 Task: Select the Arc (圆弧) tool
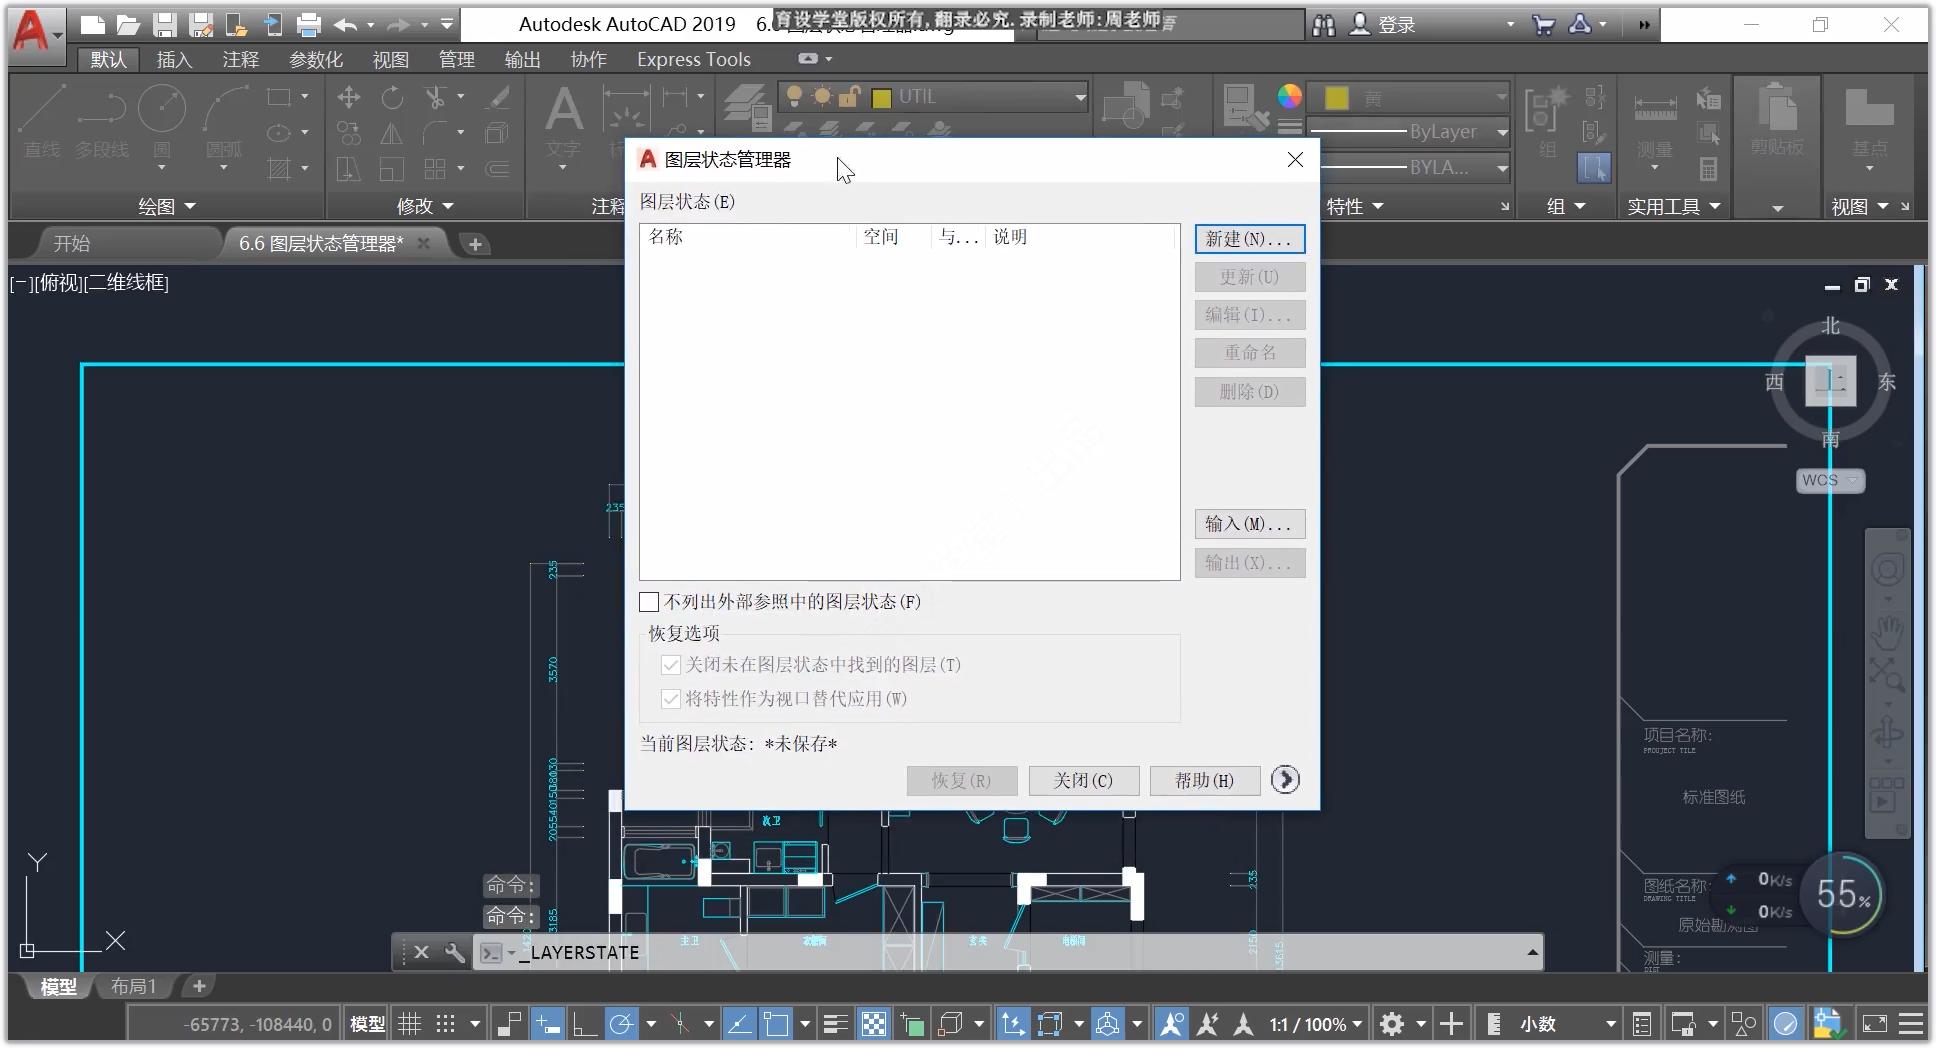pyautogui.click(x=224, y=122)
